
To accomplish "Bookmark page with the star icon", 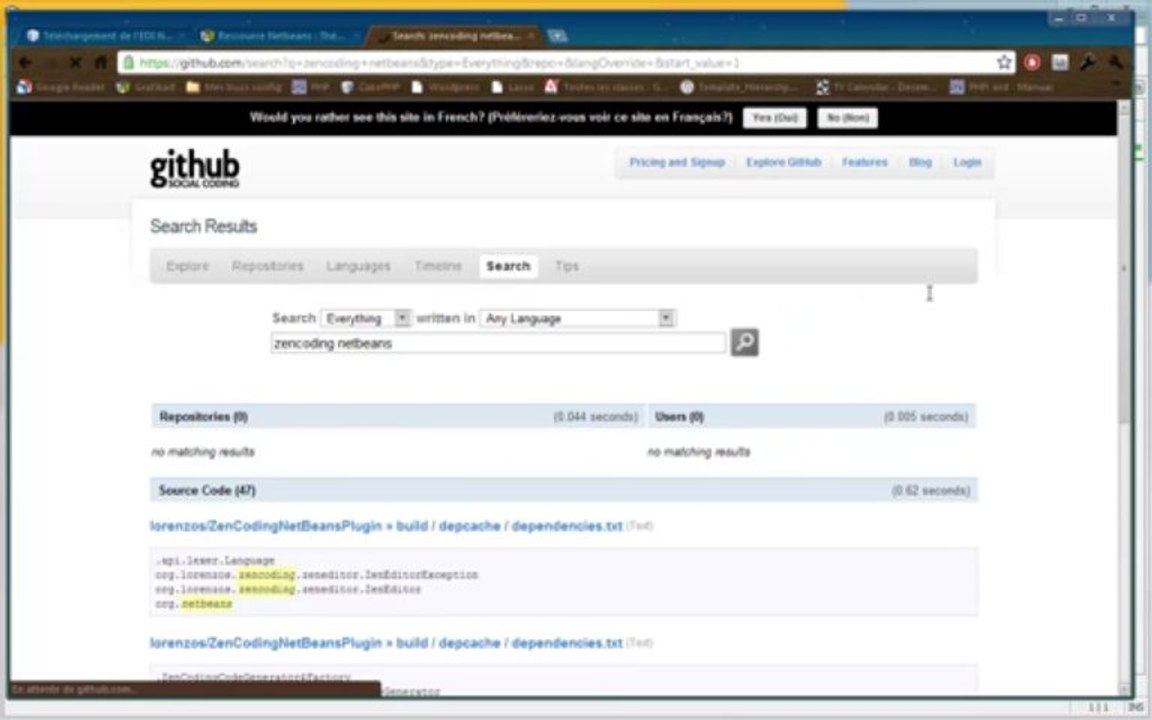I will (1004, 62).
